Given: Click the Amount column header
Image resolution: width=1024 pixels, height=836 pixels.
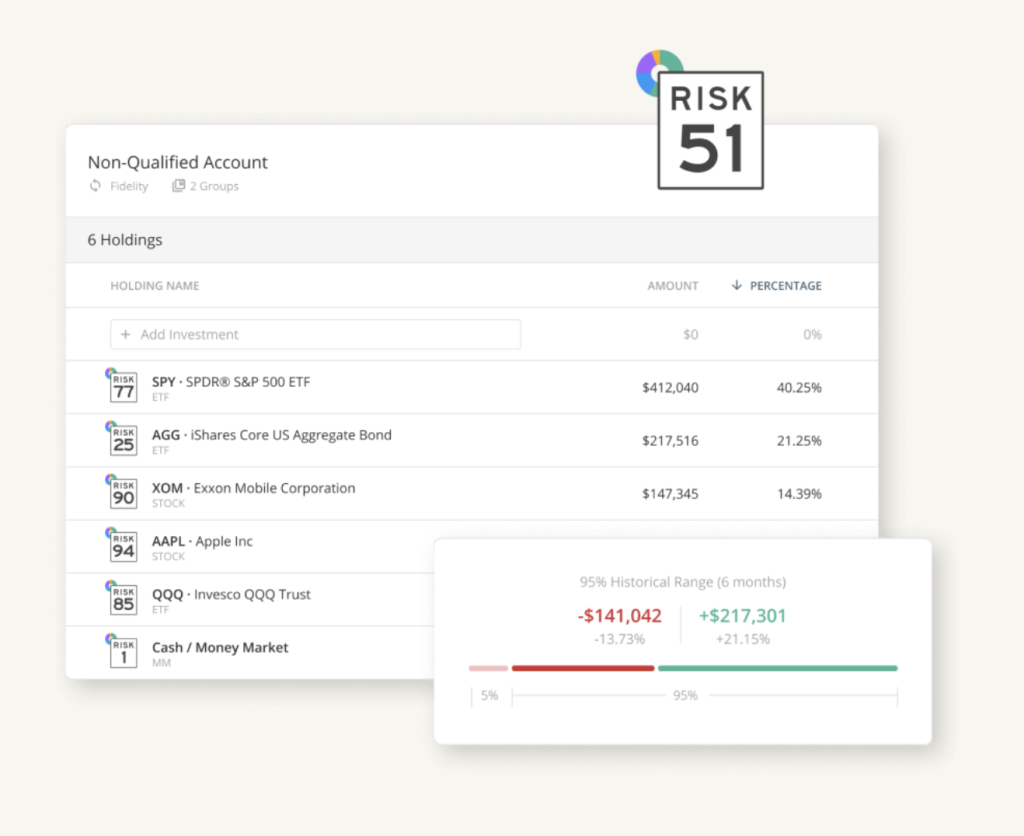Looking at the screenshot, I should tap(672, 286).
